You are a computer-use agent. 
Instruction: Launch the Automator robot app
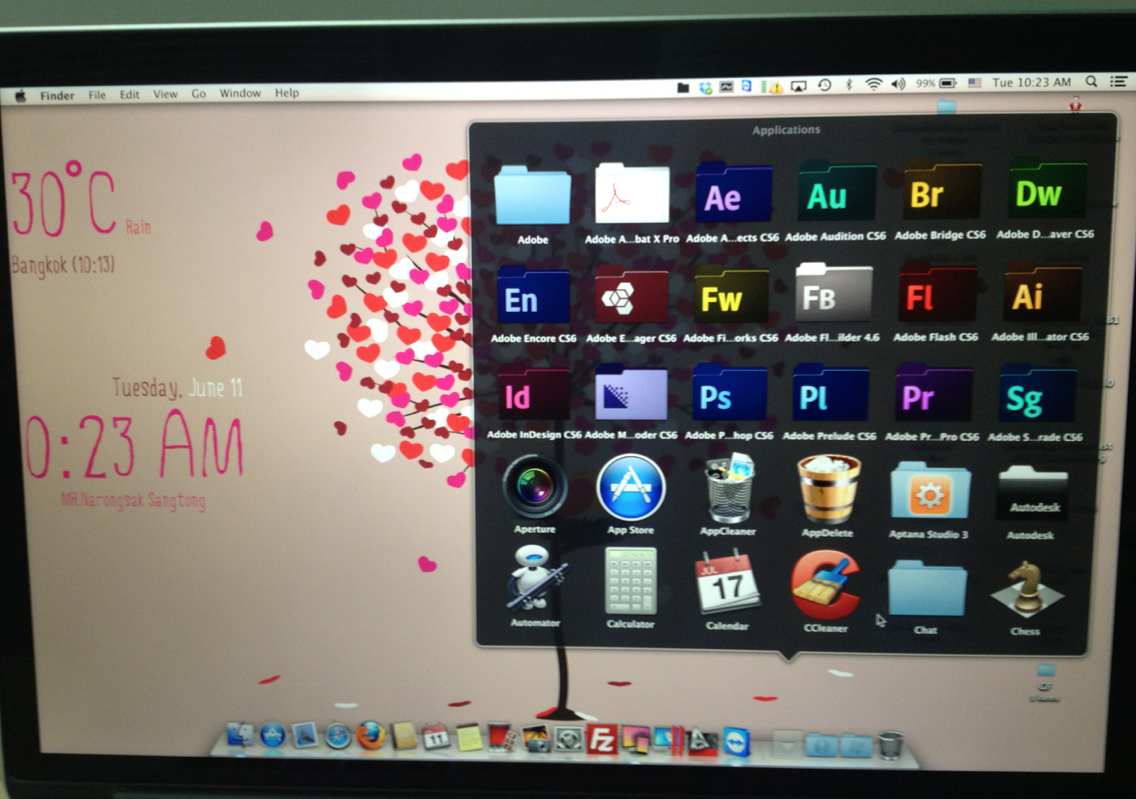click(x=535, y=580)
